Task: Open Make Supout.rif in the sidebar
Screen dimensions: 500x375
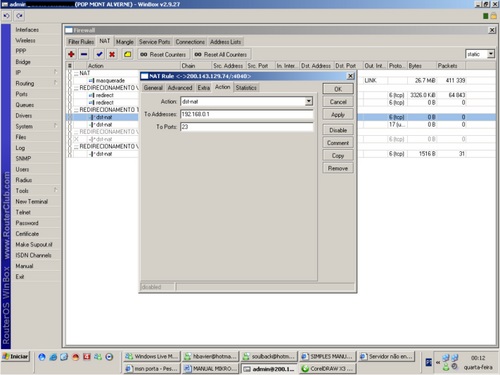Action: pyautogui.click(x=34, y=244)
